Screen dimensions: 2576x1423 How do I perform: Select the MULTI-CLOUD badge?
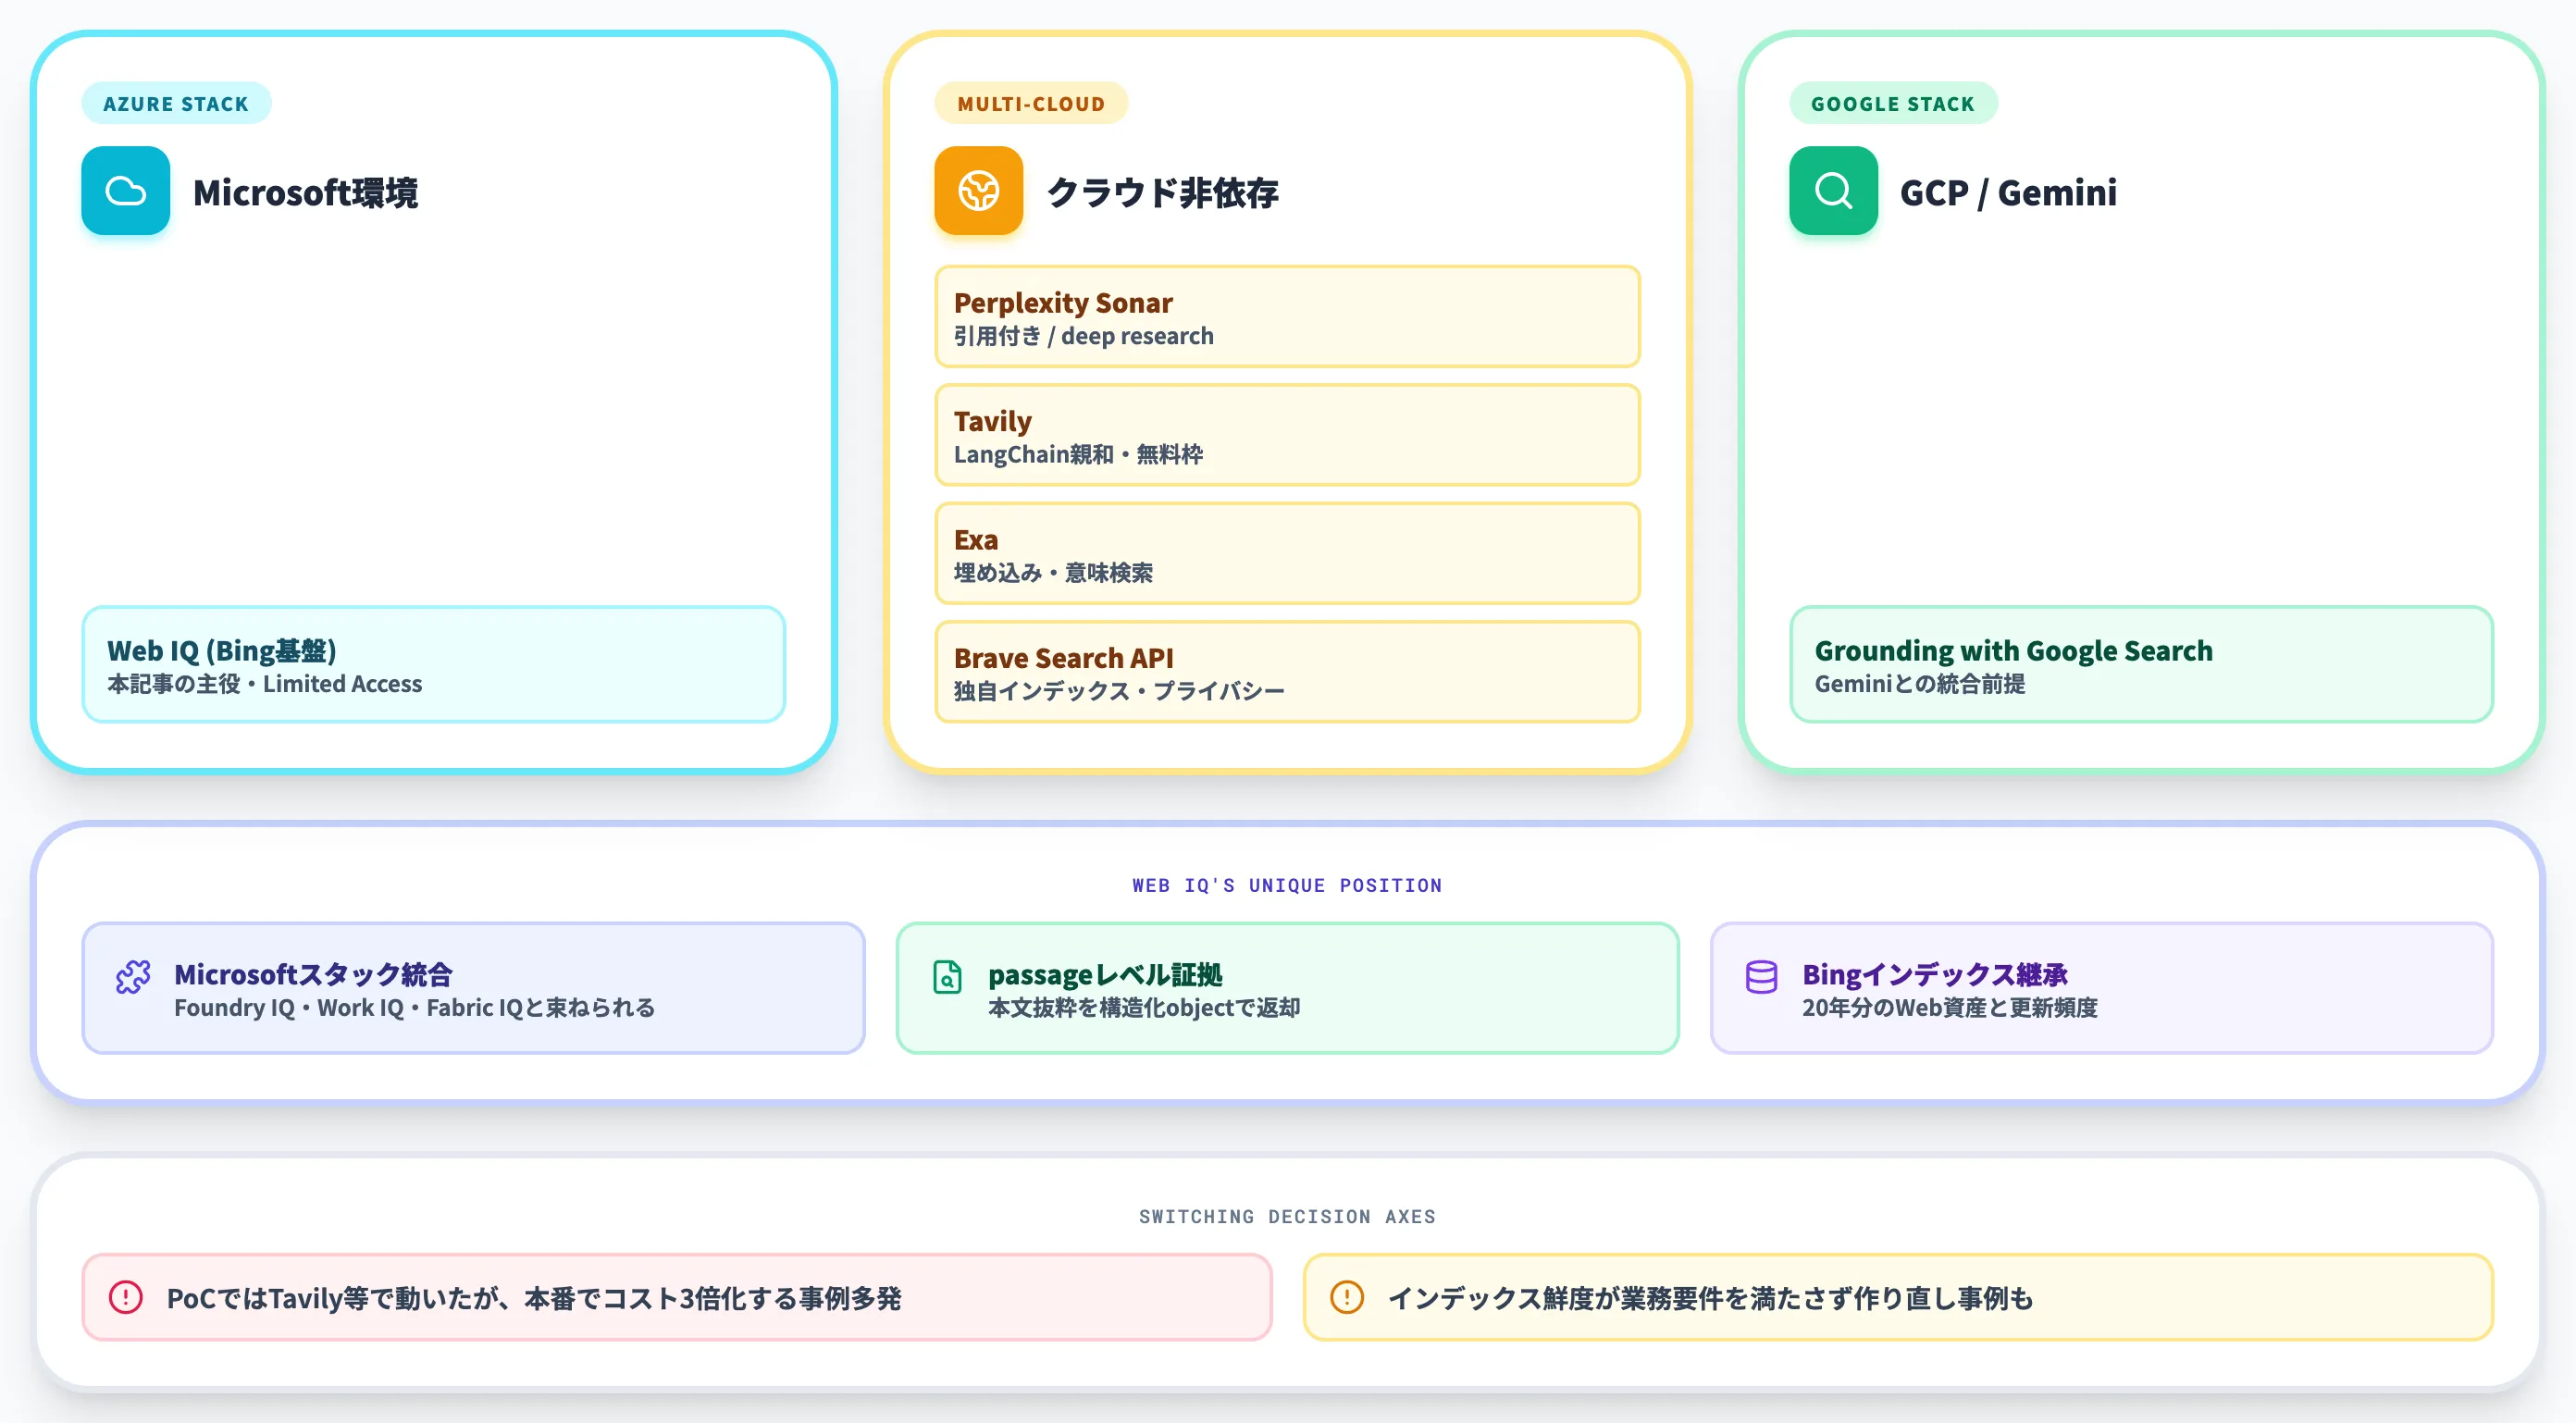[1031, 103]
